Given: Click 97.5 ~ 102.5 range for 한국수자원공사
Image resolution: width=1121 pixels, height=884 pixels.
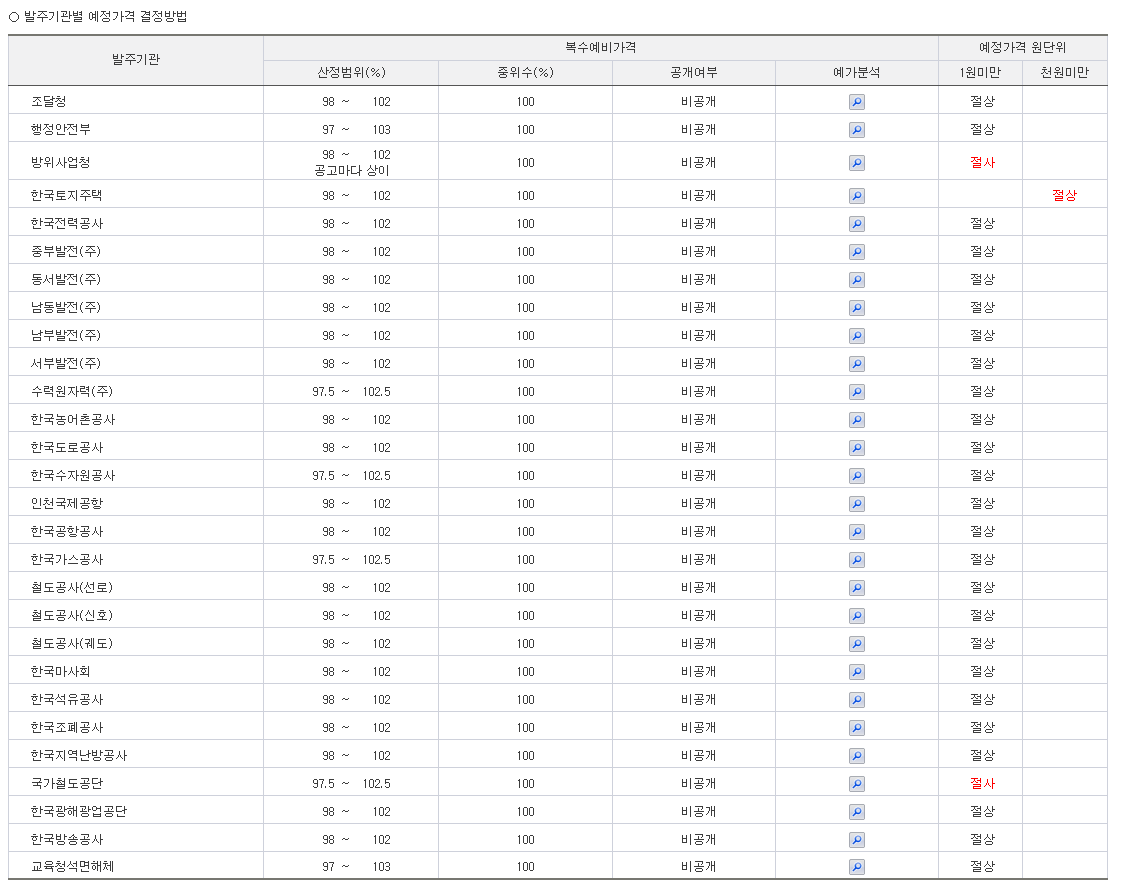Looking at the screenshot, I should (351, 476).
